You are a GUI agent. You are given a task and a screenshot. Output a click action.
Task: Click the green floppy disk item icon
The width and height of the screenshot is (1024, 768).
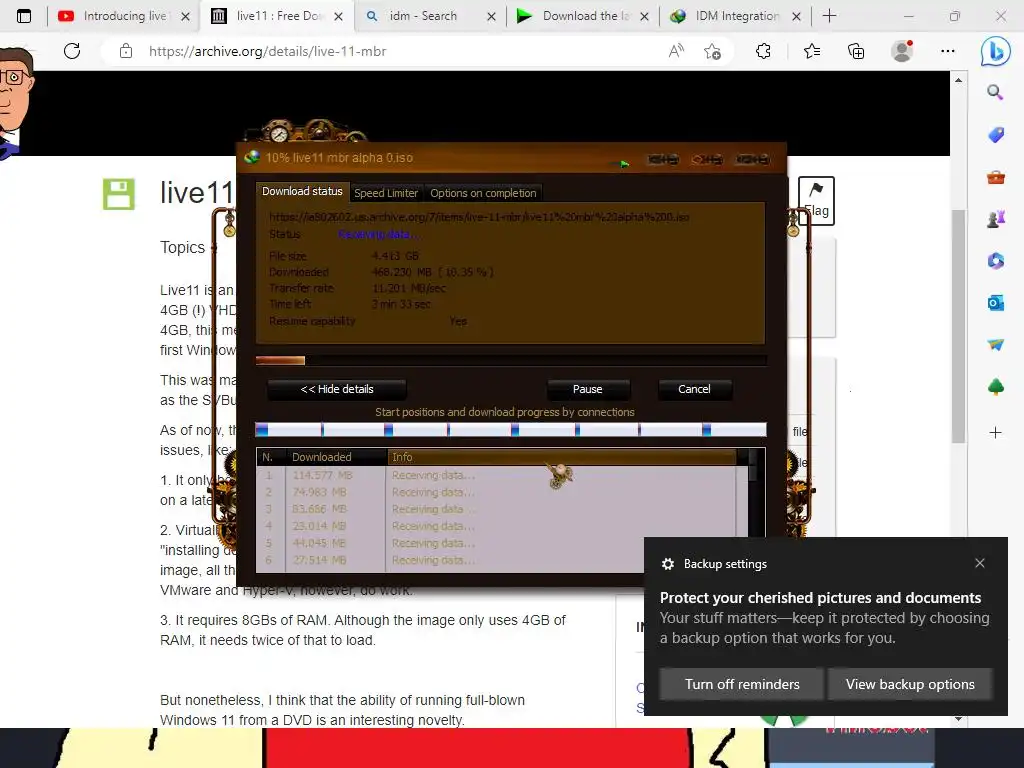click(119, 194)
